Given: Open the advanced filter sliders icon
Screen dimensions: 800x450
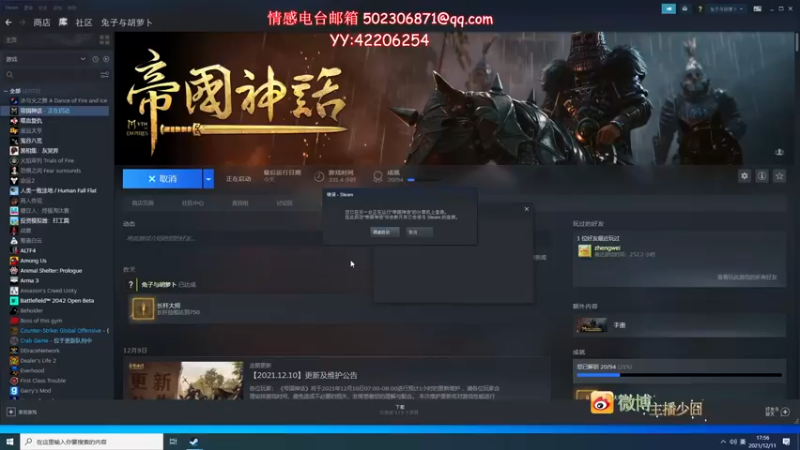Looking at the screenshot, I should point(105,75).
